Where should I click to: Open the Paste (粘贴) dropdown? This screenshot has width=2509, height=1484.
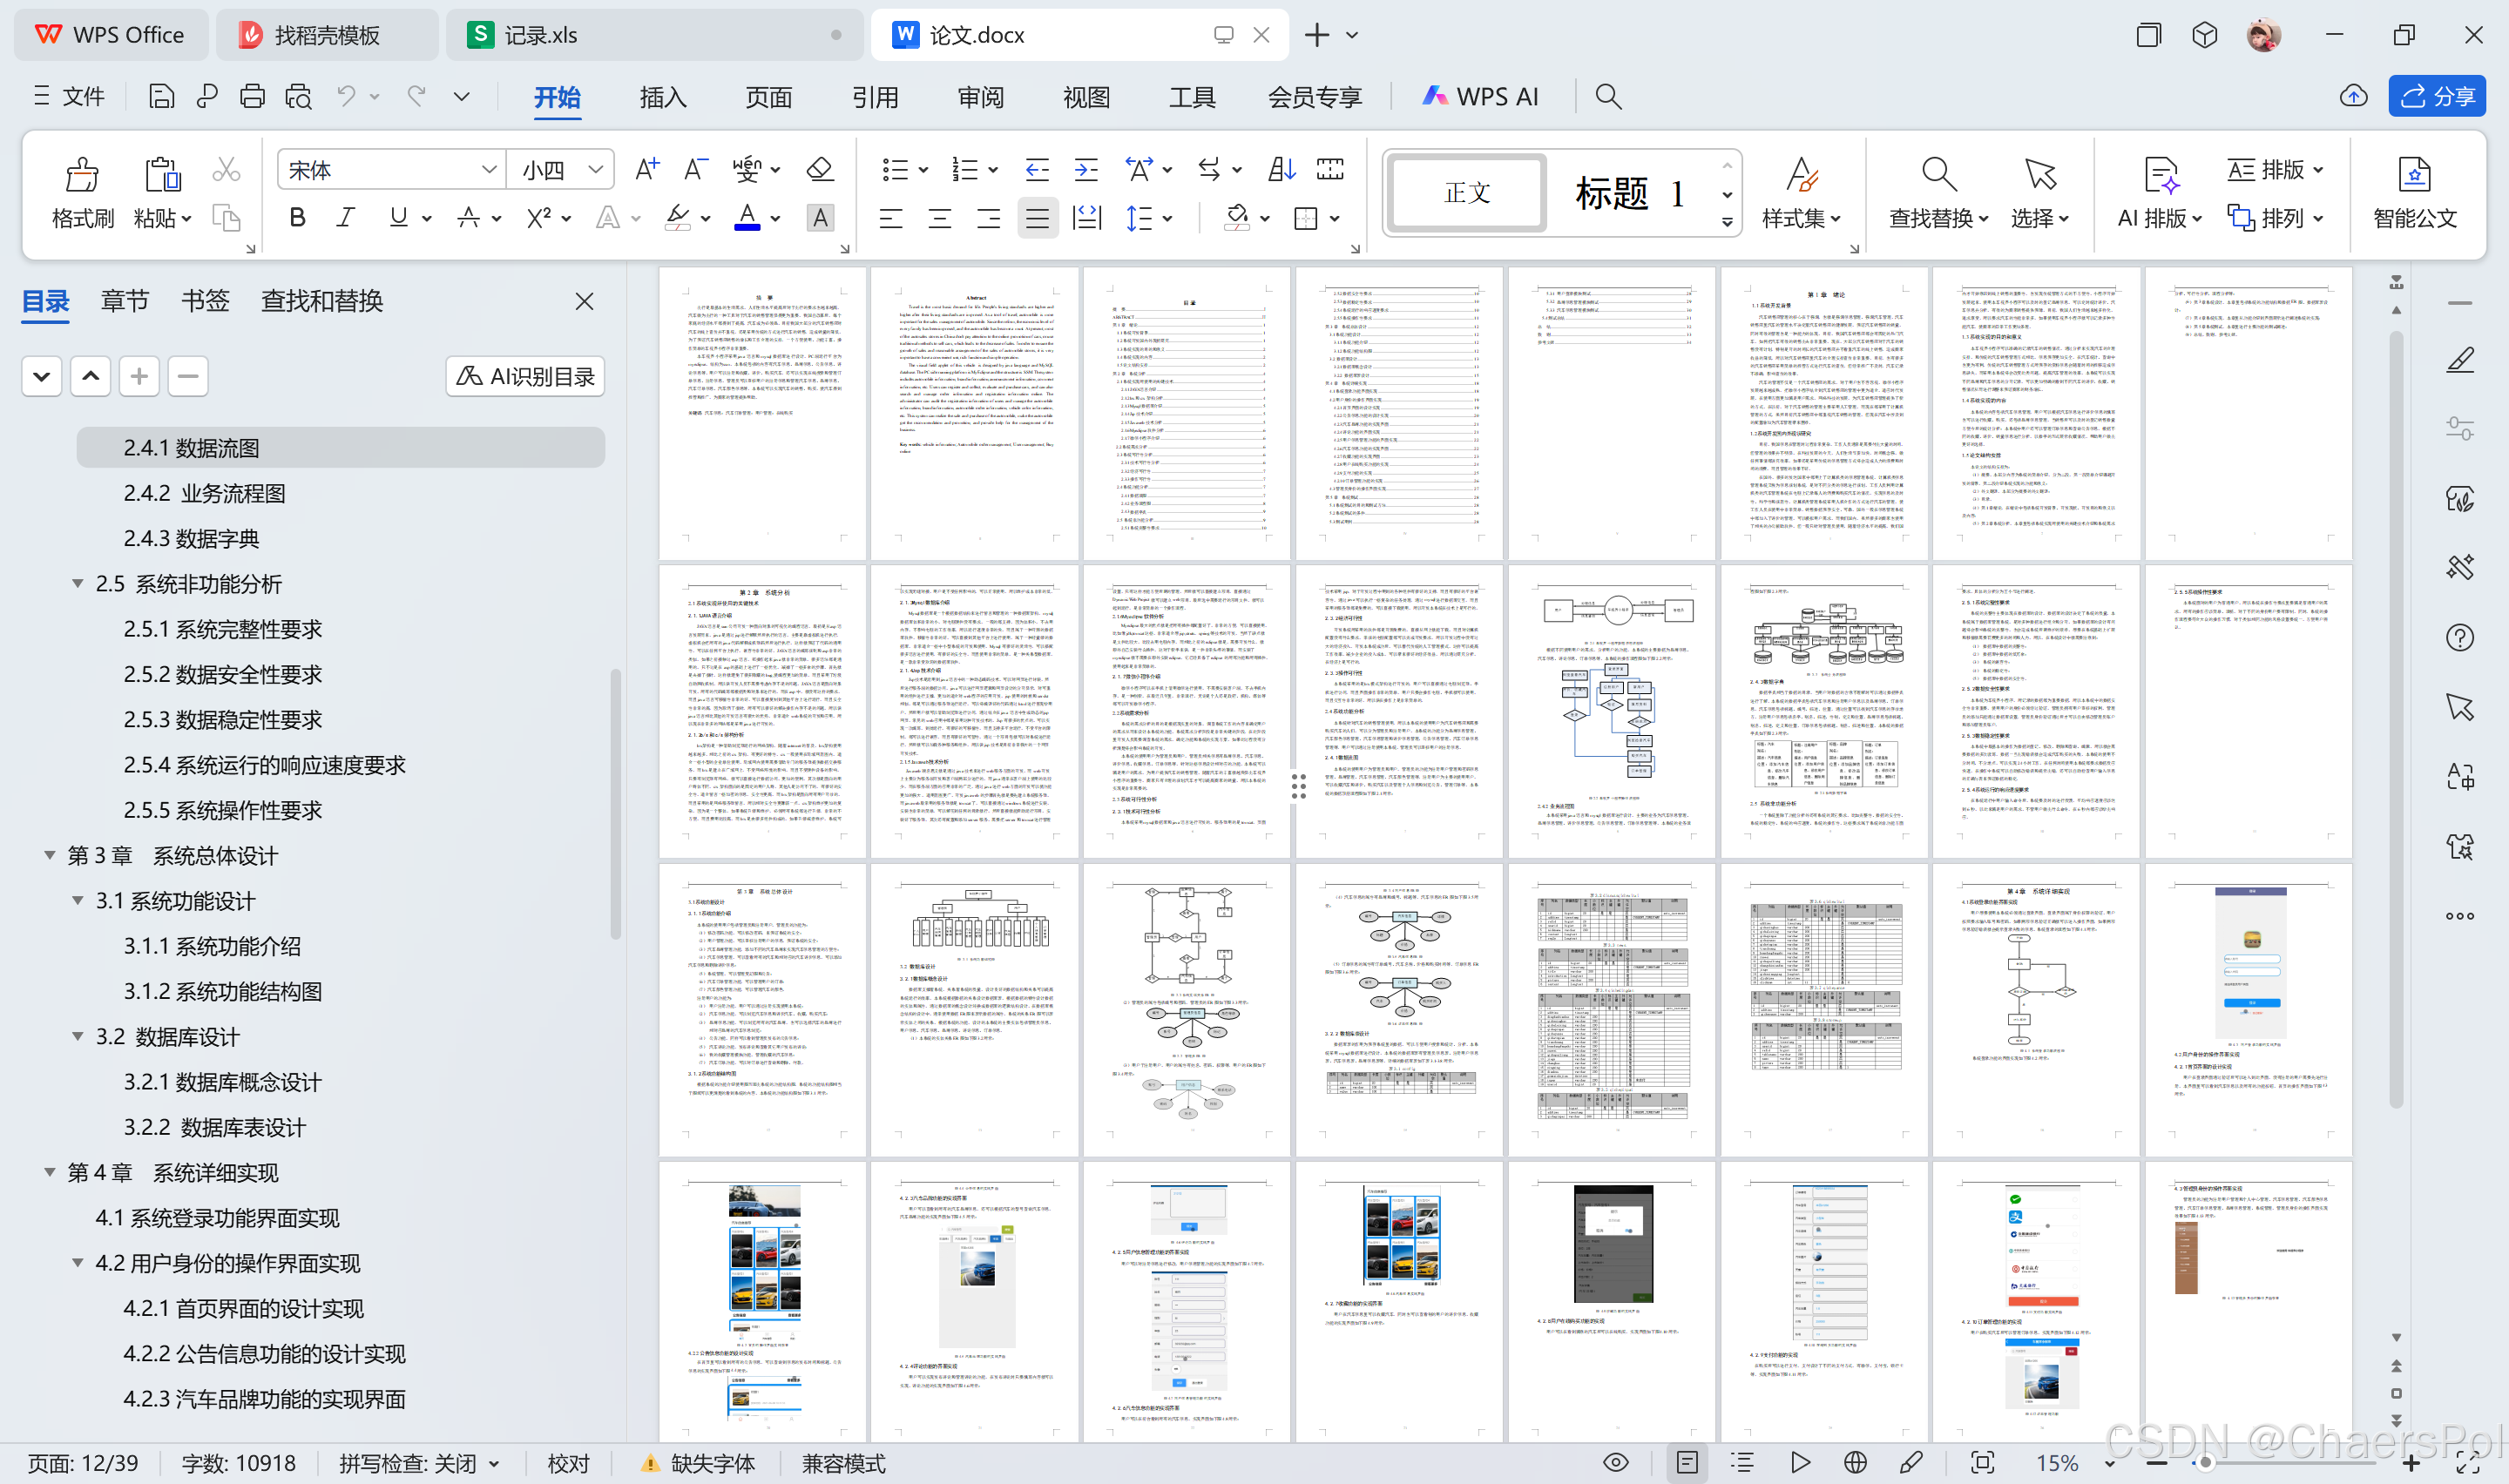(x=162, y=218)
